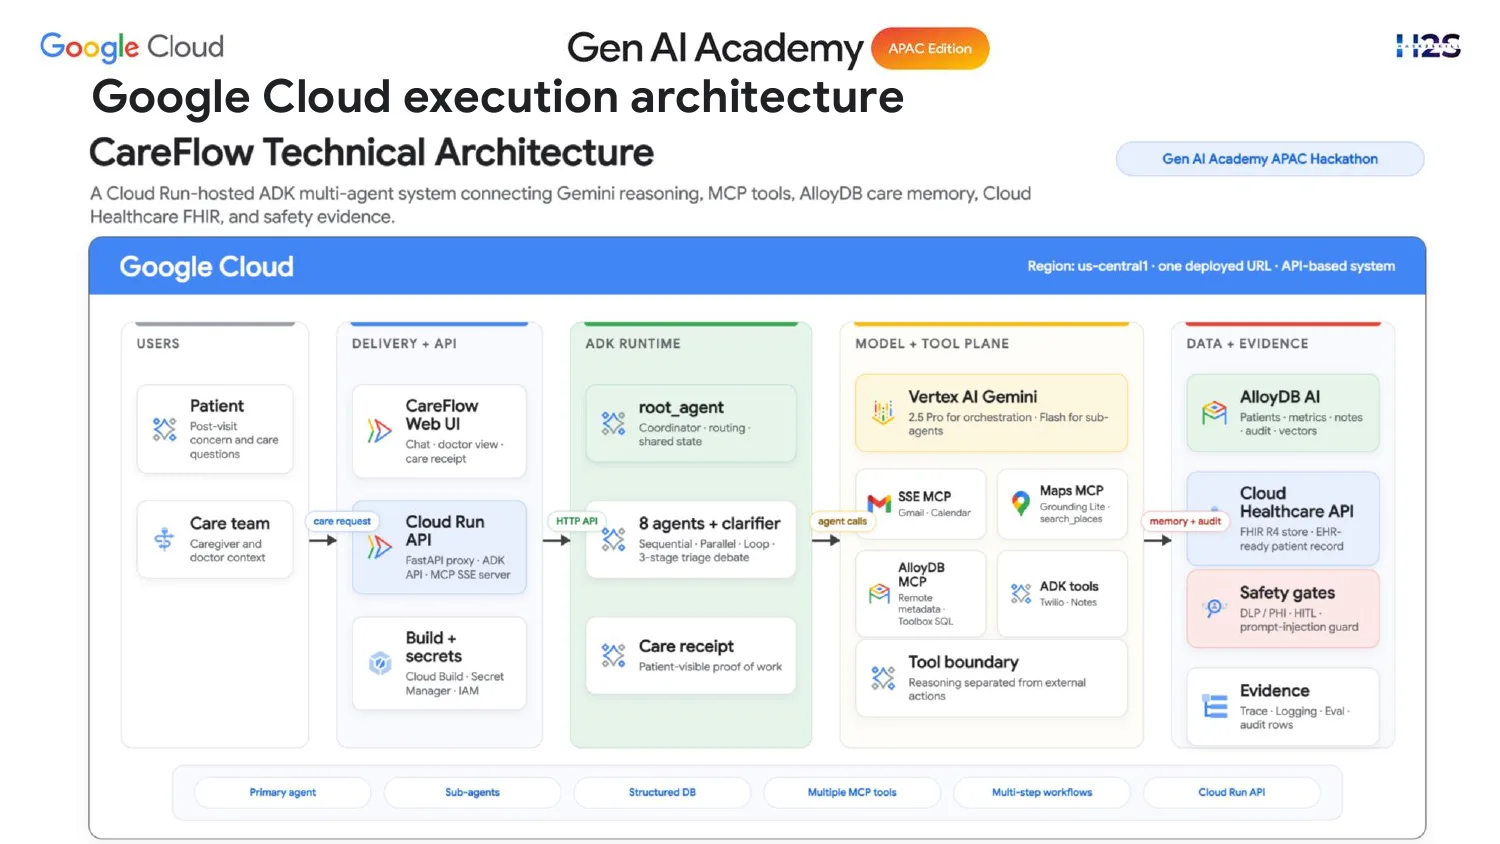
Task: Select the root_agent card title
Action: pyautogui.click(x=681, y=408)
